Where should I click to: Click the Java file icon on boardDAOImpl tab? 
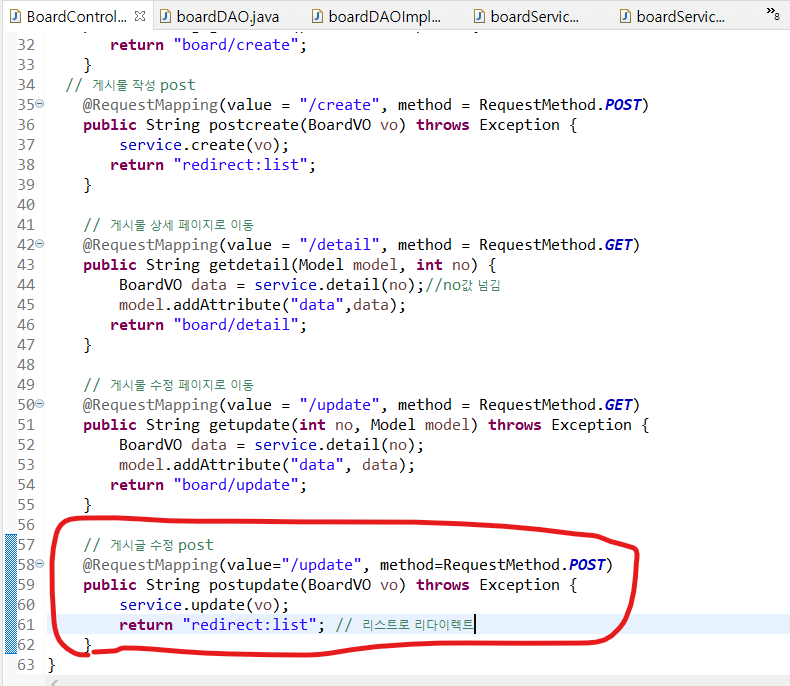(317, 17)
